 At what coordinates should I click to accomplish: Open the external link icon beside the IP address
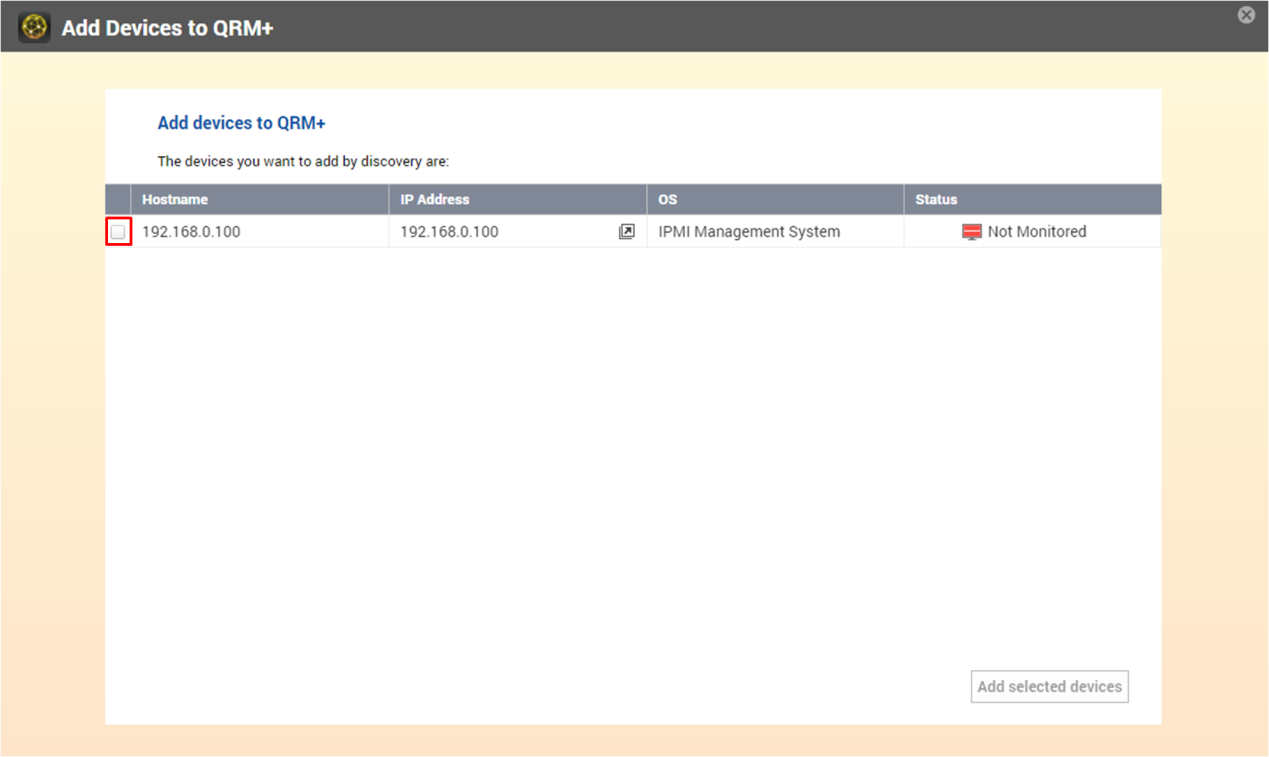coord(627,232)
